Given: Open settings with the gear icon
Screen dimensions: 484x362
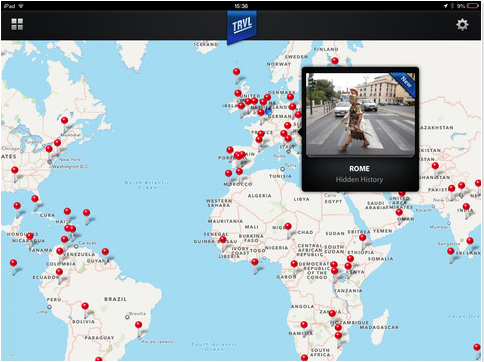Looking at the screenshot, I should (x=462, y=25).
